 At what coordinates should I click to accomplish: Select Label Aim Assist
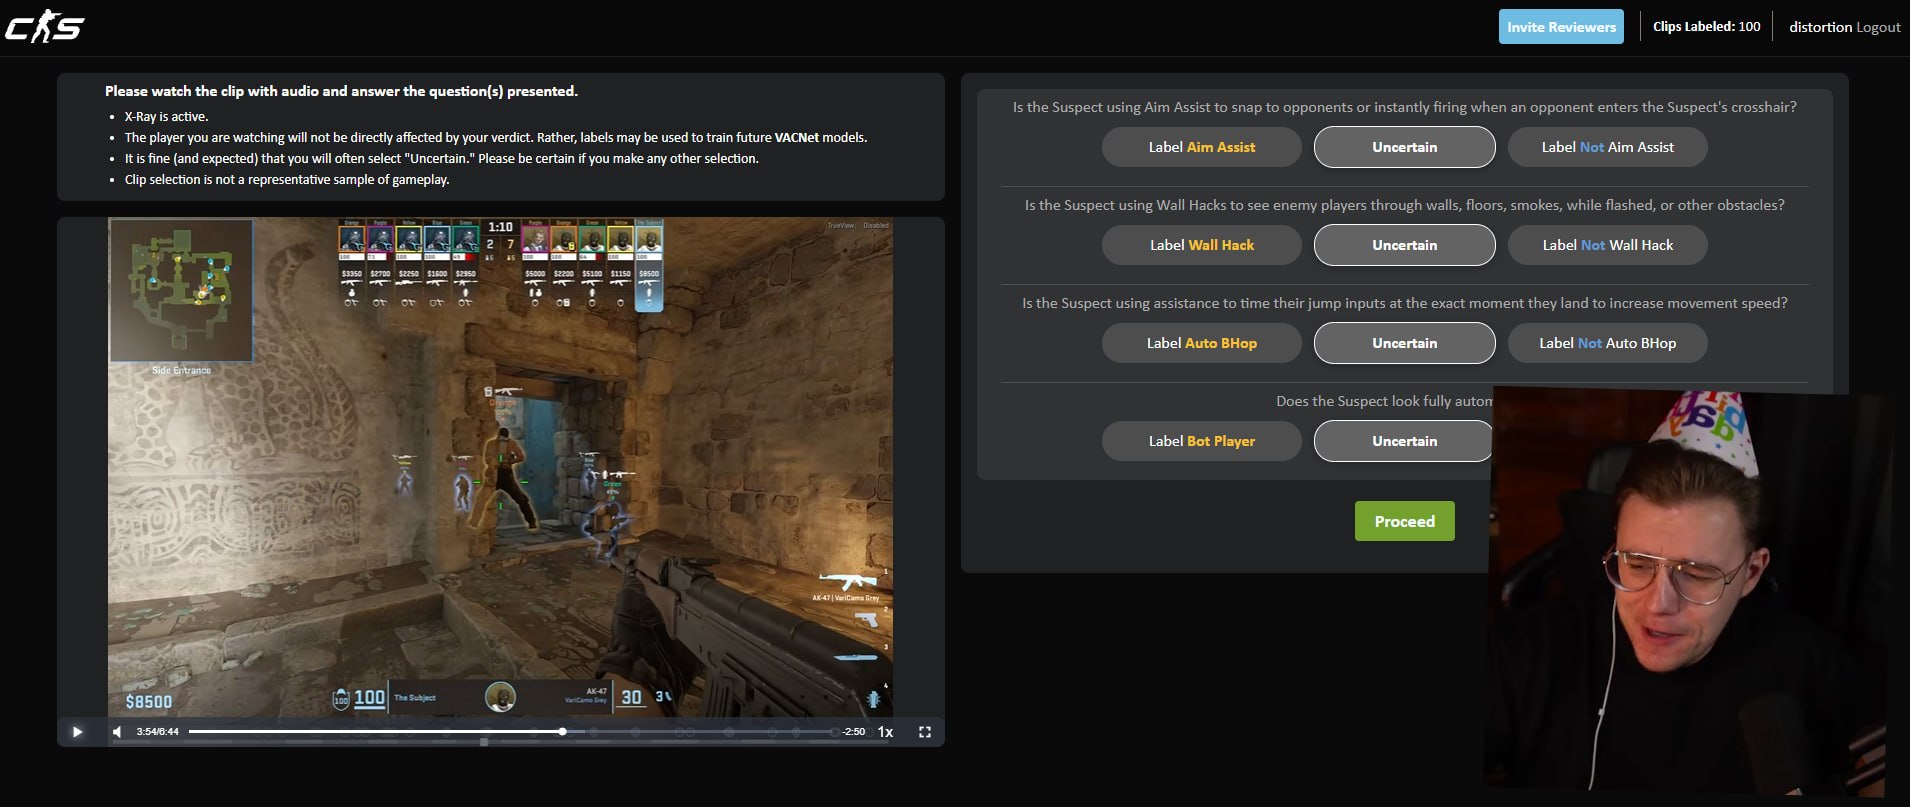1202,147
